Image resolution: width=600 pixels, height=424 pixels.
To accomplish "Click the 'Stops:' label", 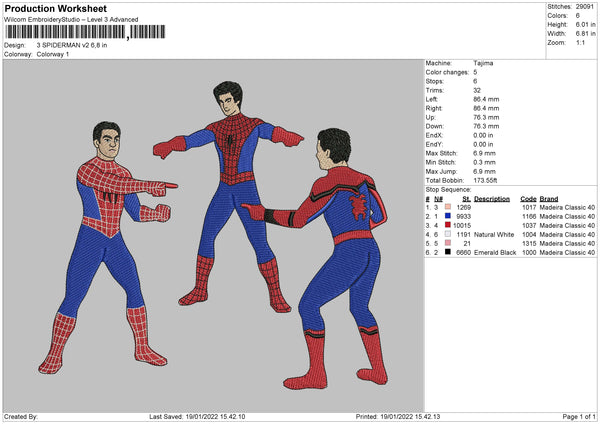I will [435, 81].
